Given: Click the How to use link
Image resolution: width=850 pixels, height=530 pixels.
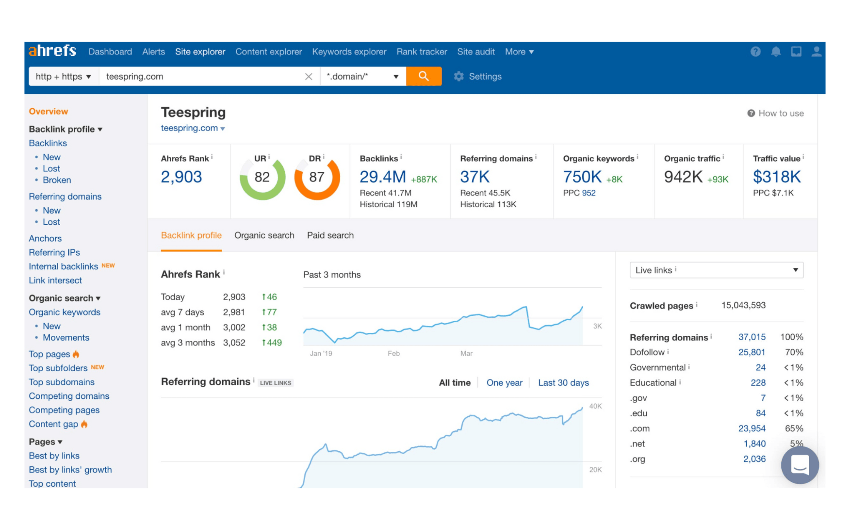Looking at the screenshot, I should (x=781, y=113).
